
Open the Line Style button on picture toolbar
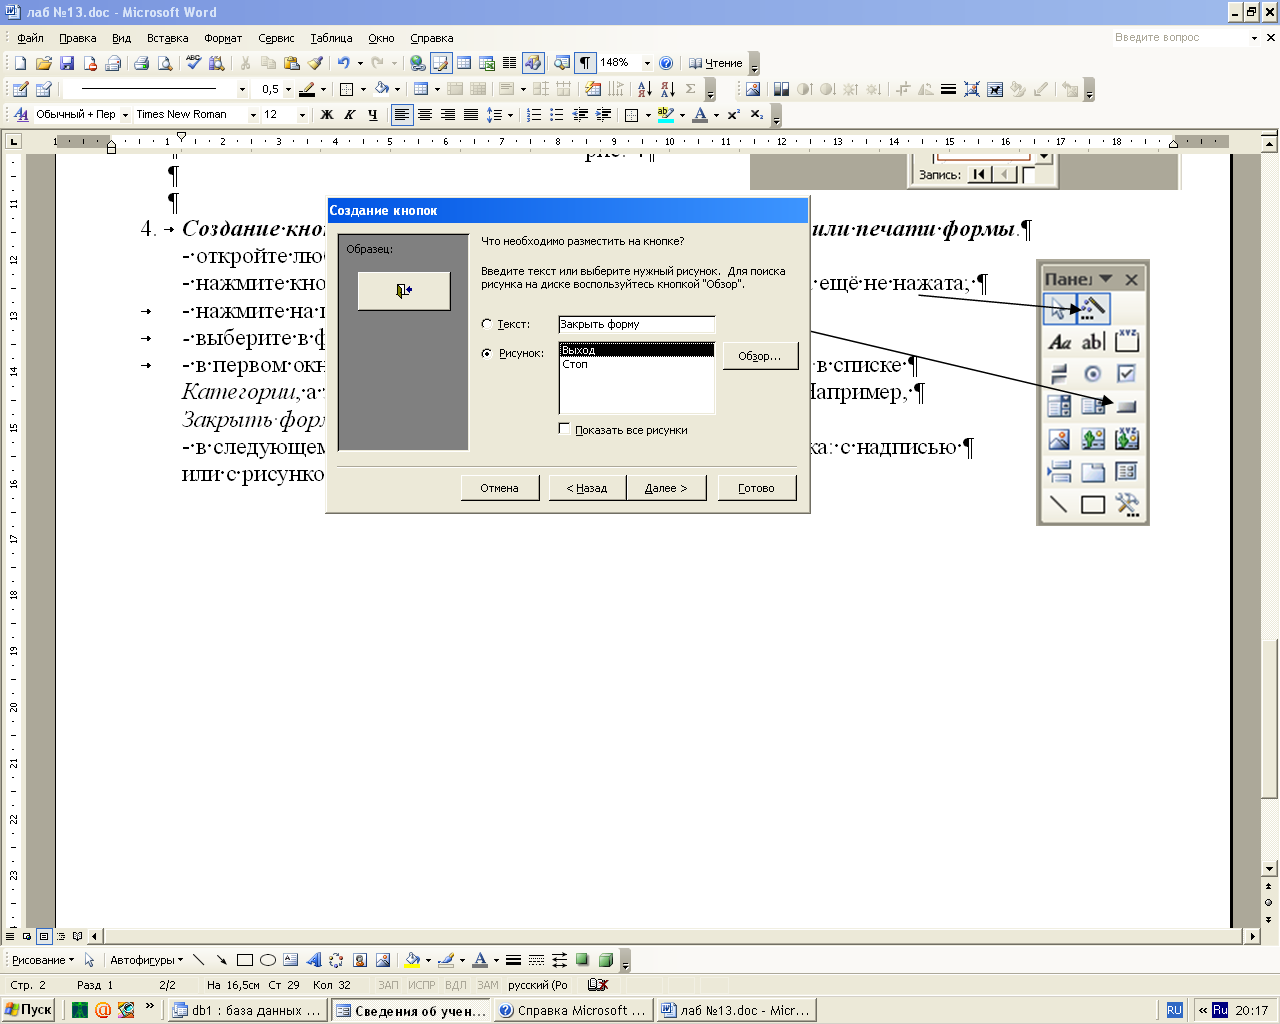(948, 89)
